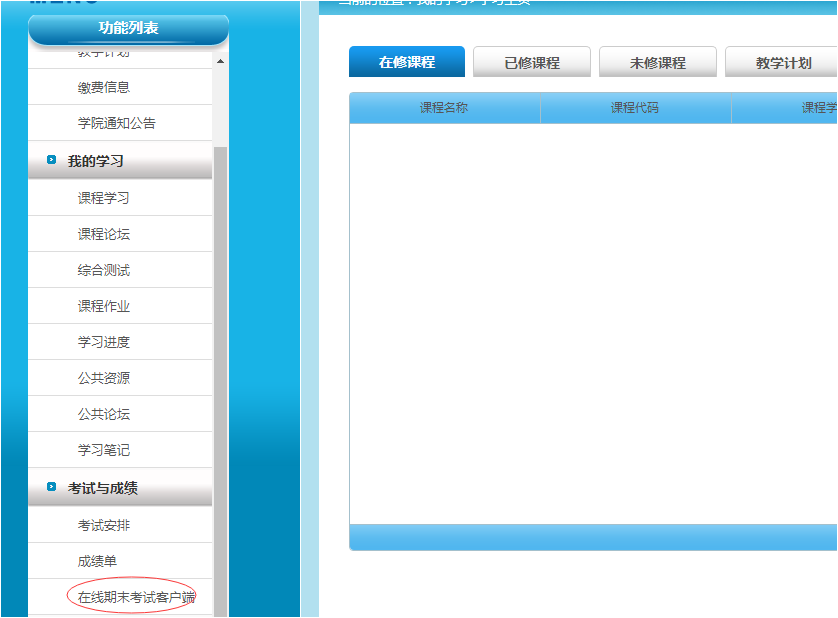
Task: Click sidebar scrollbar up arrow
Action: coord(220,62)
